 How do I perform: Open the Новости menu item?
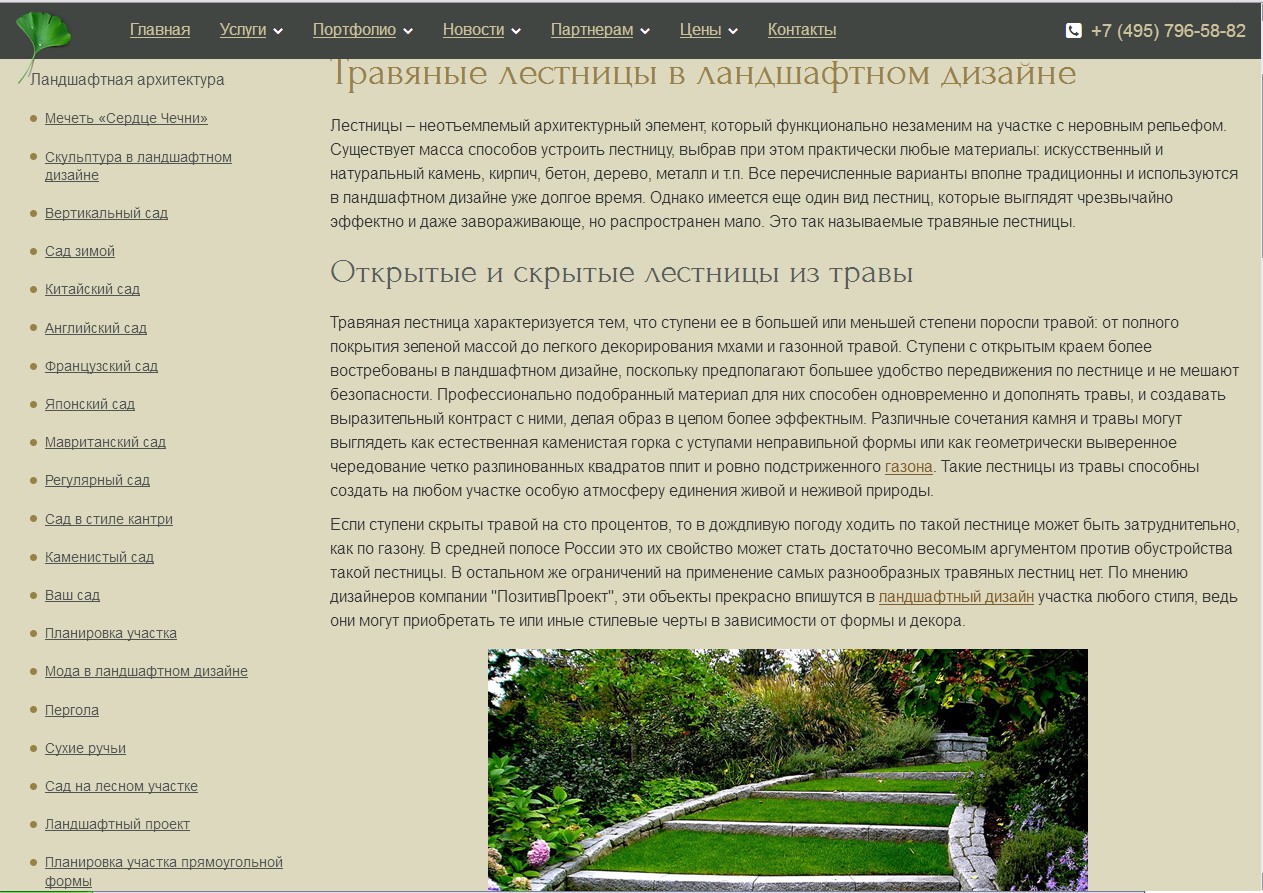click(x=473, y=30)
